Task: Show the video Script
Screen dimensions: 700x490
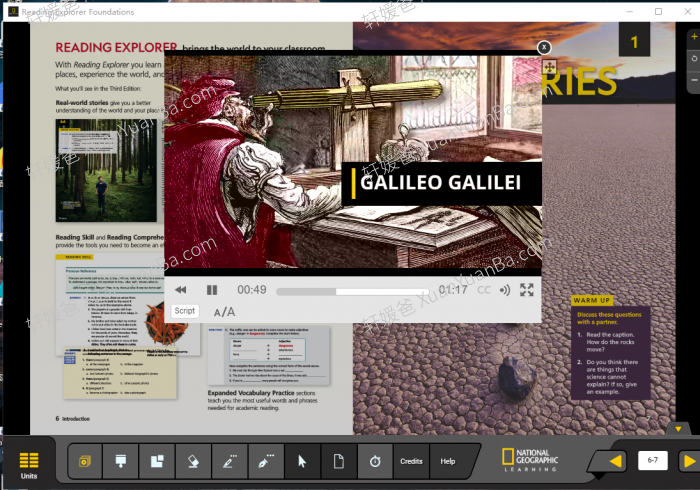Action: (185, 311)
